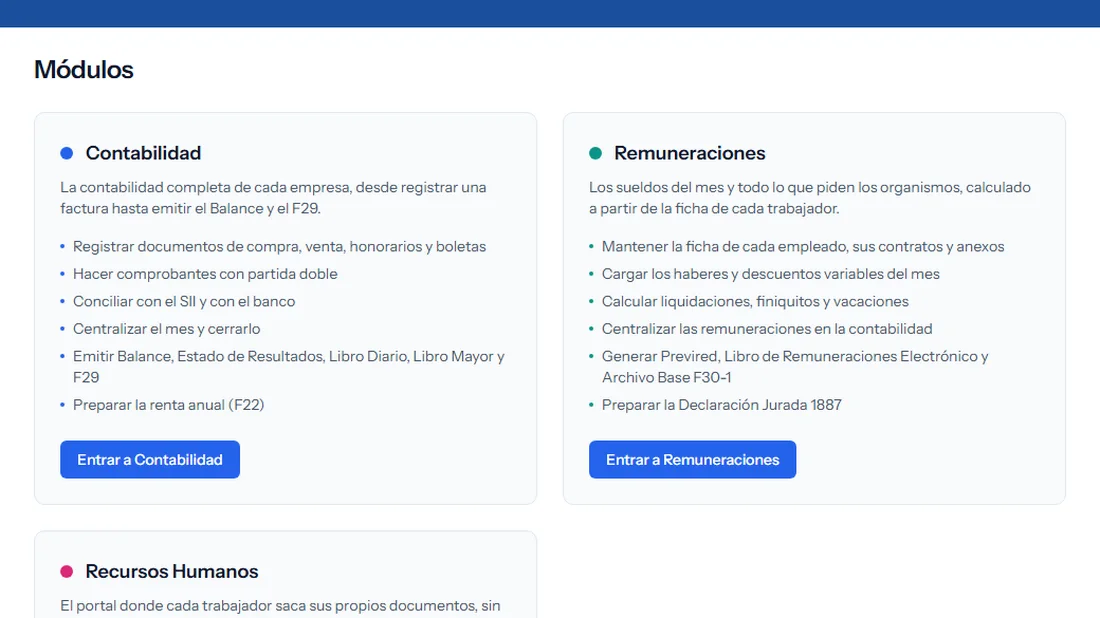Click the blue dot beside Contabilidad

[67, 153]
